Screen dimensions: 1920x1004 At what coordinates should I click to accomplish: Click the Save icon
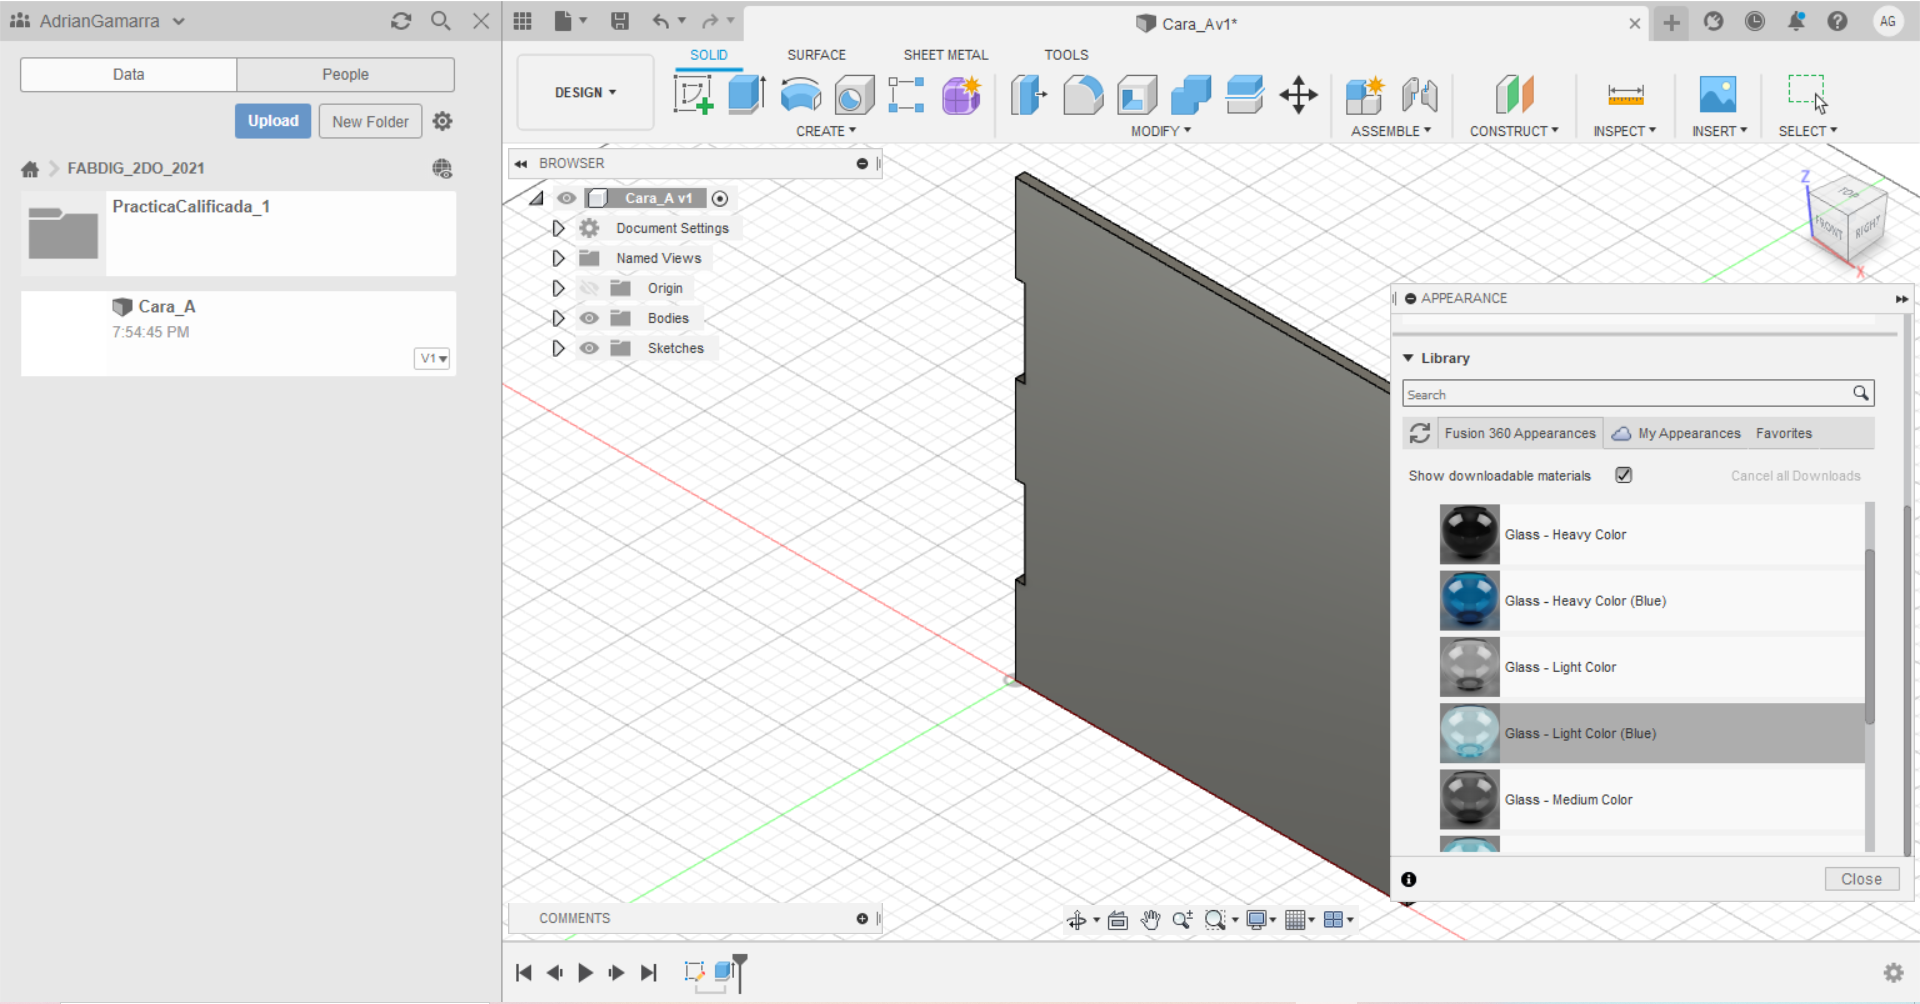(620, 21)
